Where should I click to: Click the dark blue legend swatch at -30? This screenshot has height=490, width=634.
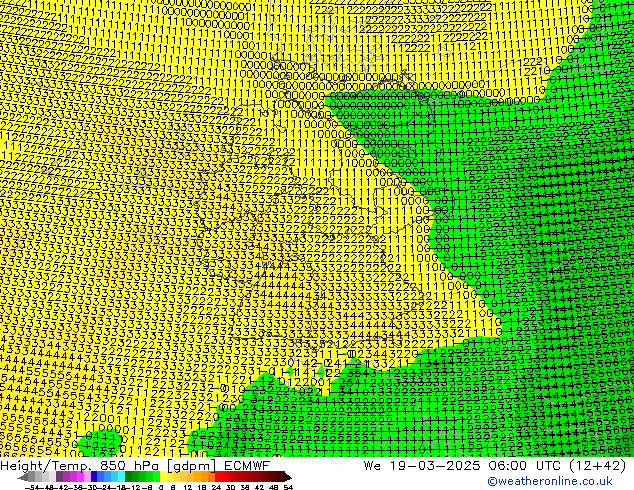[94, 476]
